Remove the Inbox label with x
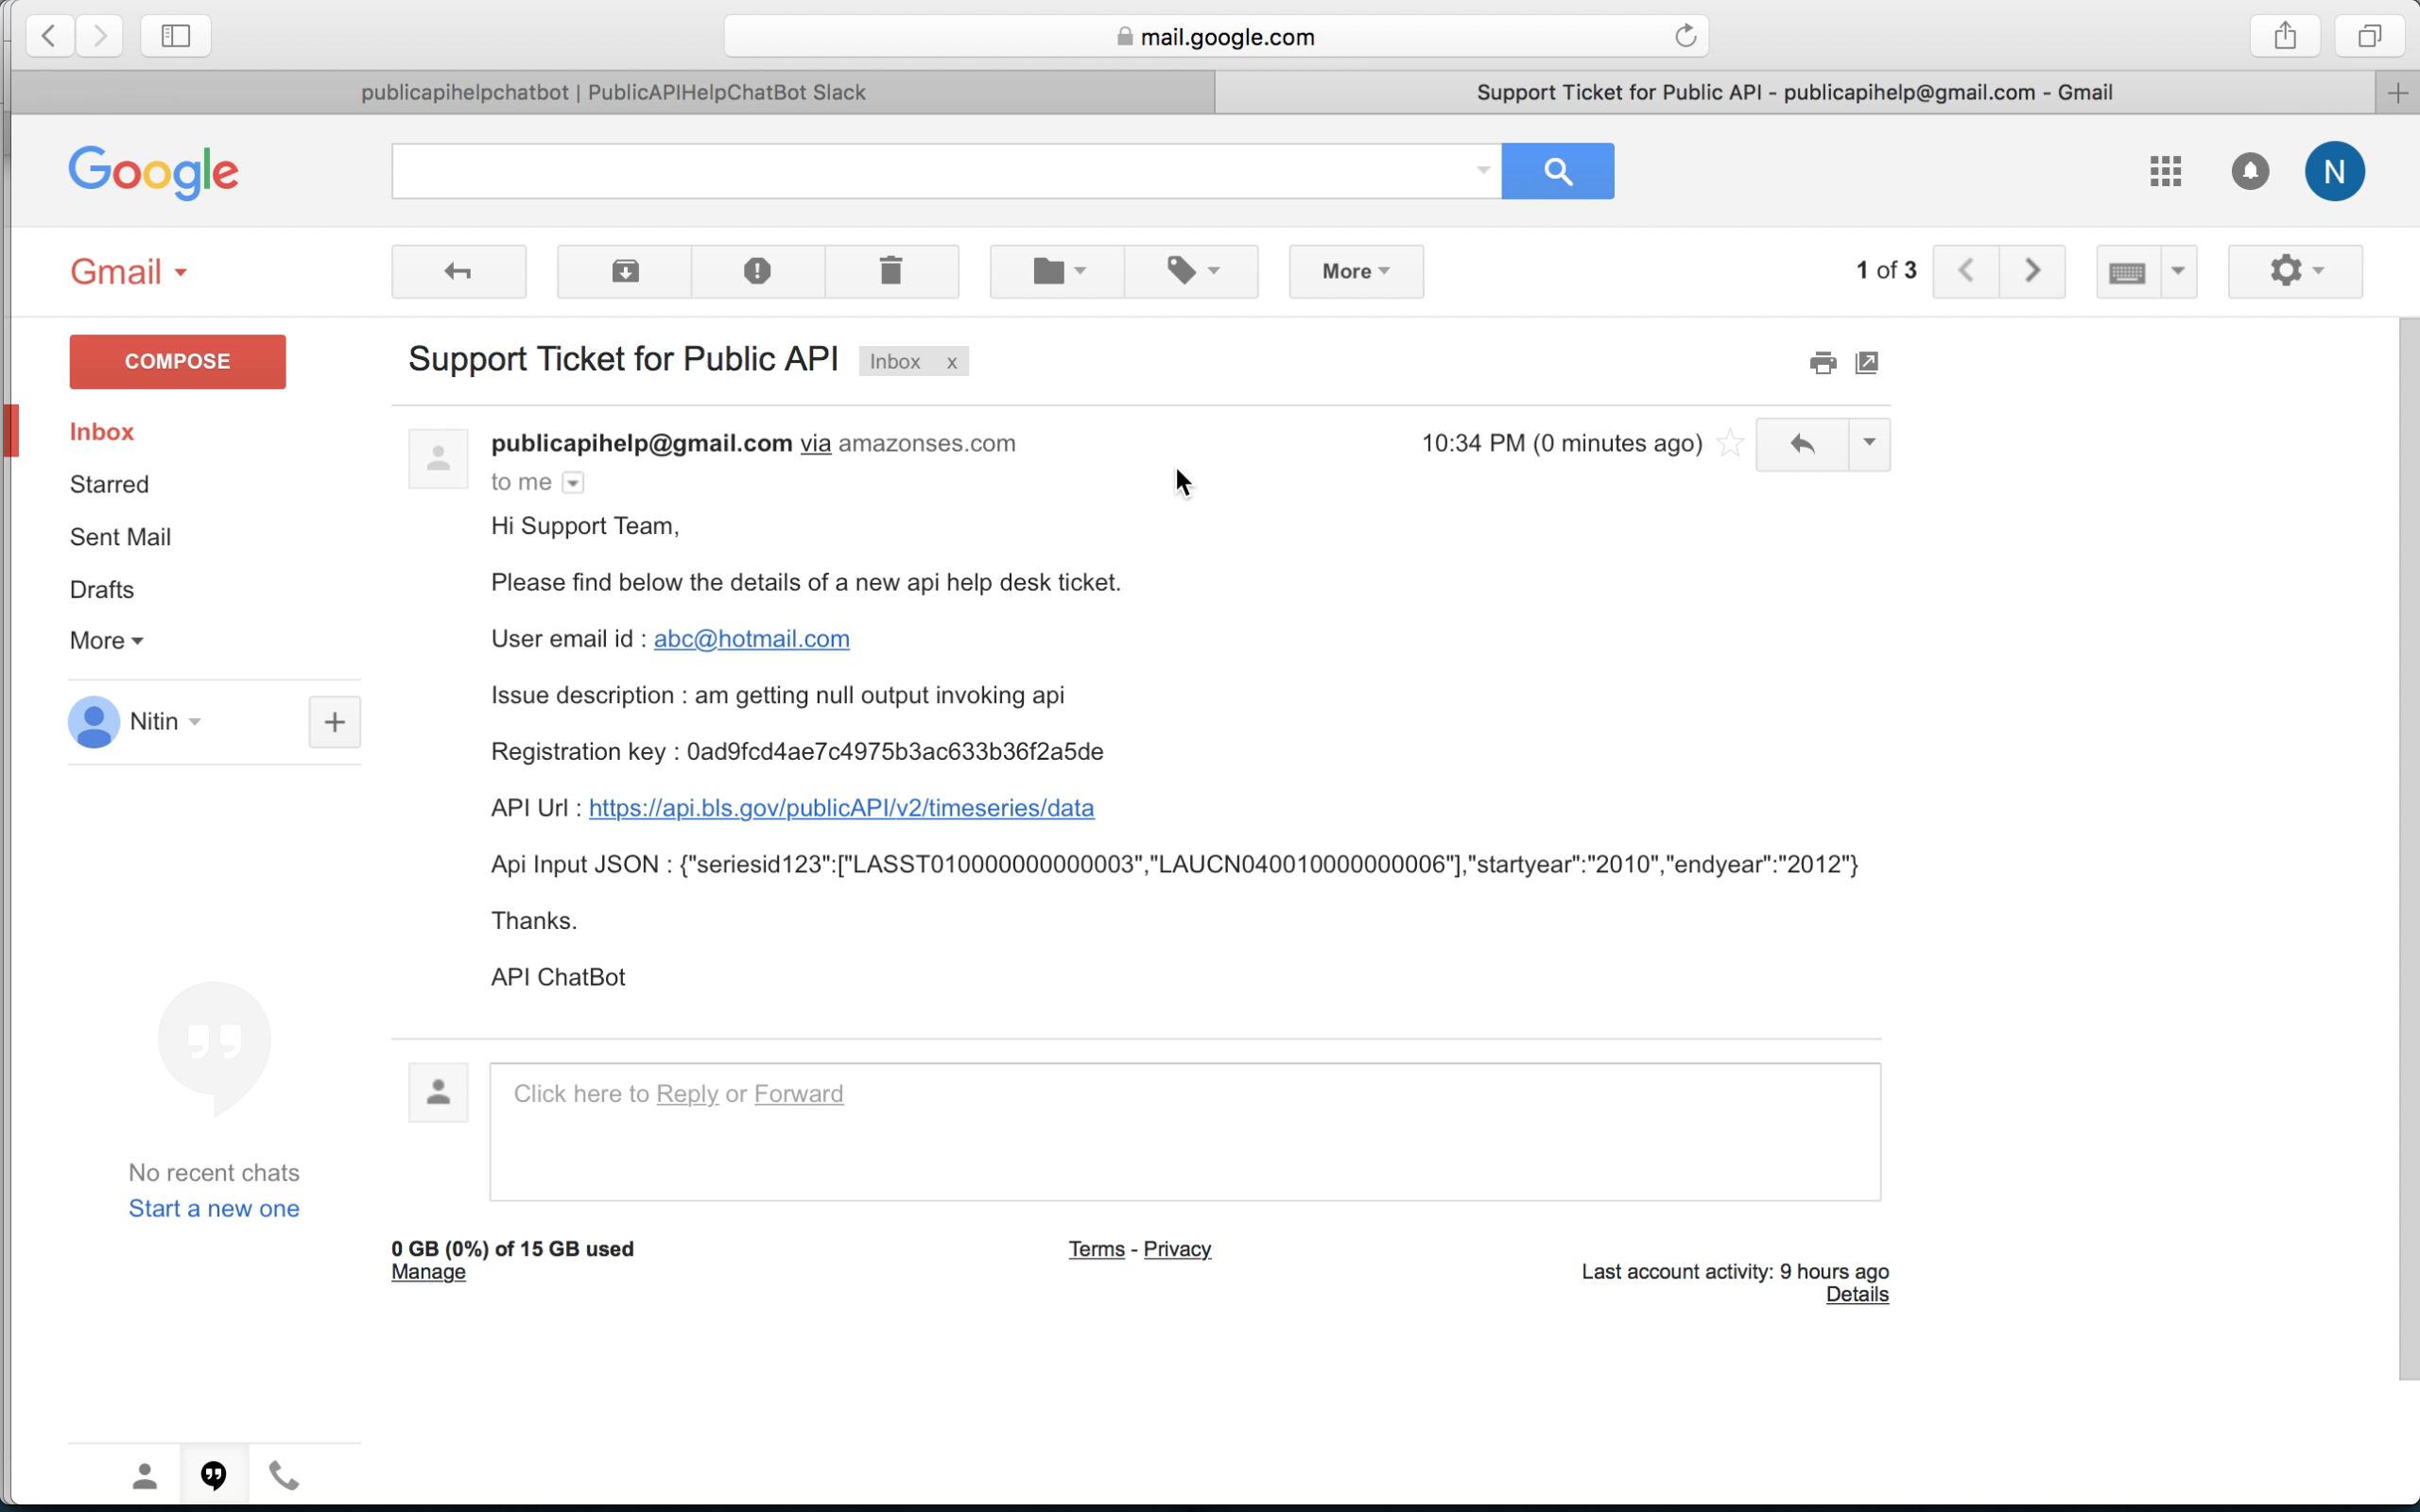This screenshot has height=1512, width=2420. (952, 362)
